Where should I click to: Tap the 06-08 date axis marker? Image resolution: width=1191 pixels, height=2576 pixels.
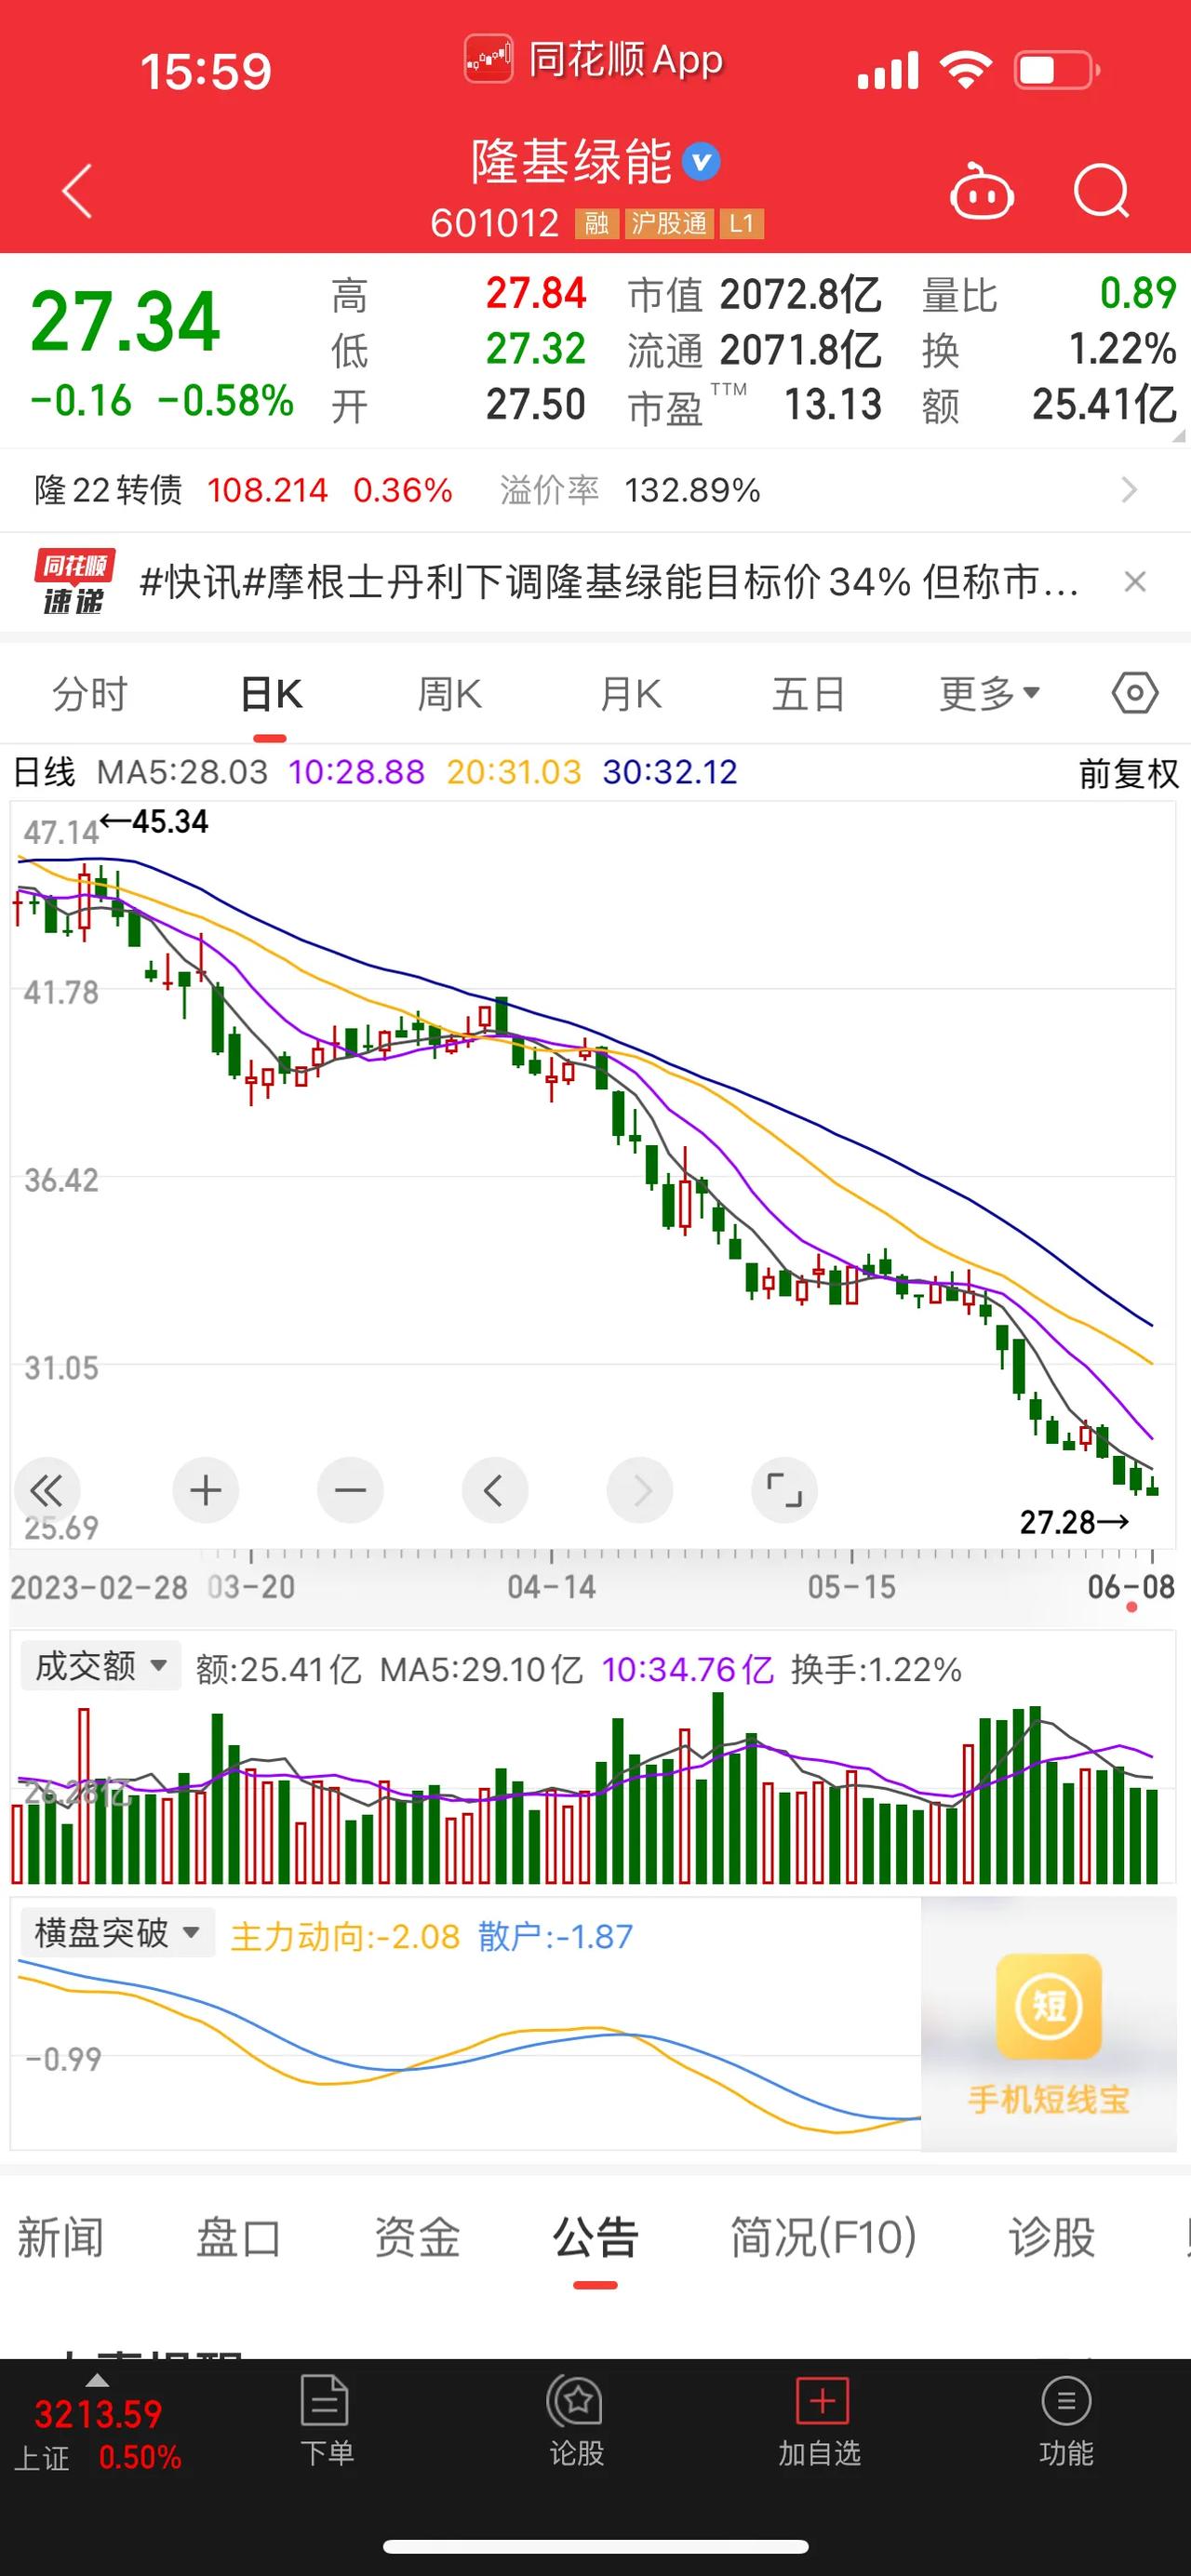[1131, 1586]
